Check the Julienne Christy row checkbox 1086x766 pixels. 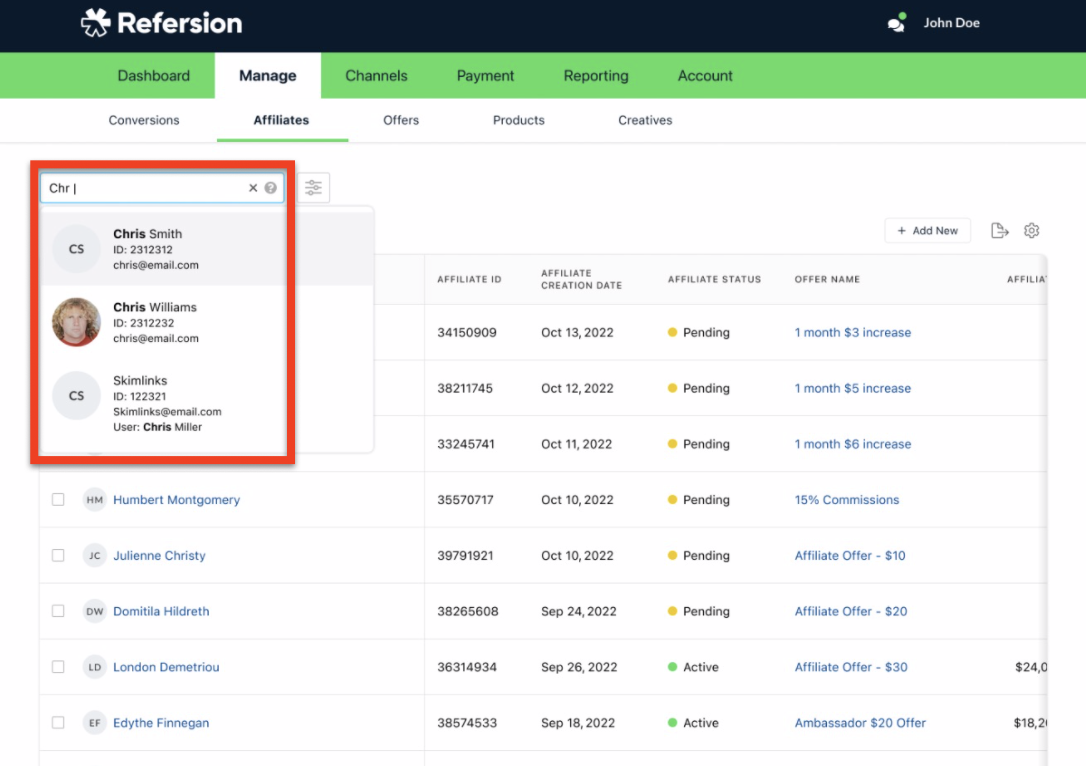(x=58, y=555)
